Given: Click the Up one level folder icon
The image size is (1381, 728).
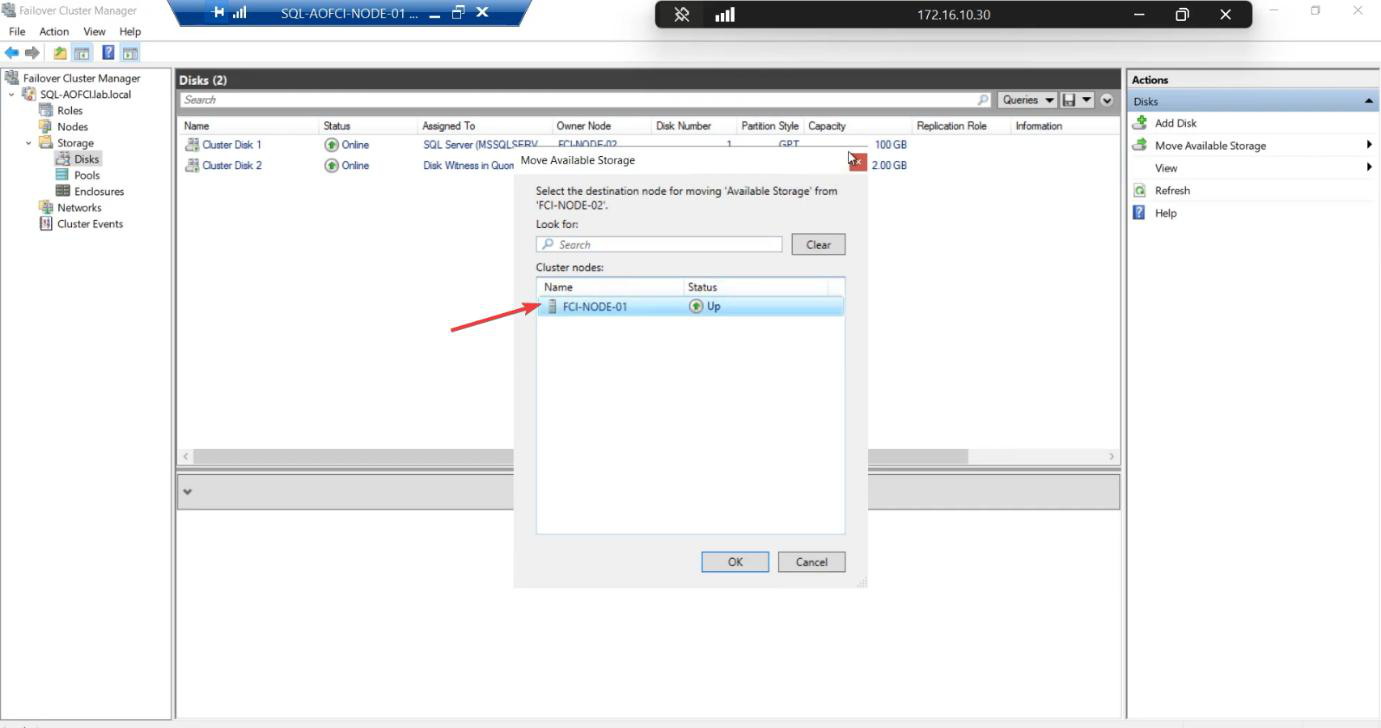Looking at the screenshot, I should pos(60,53).
